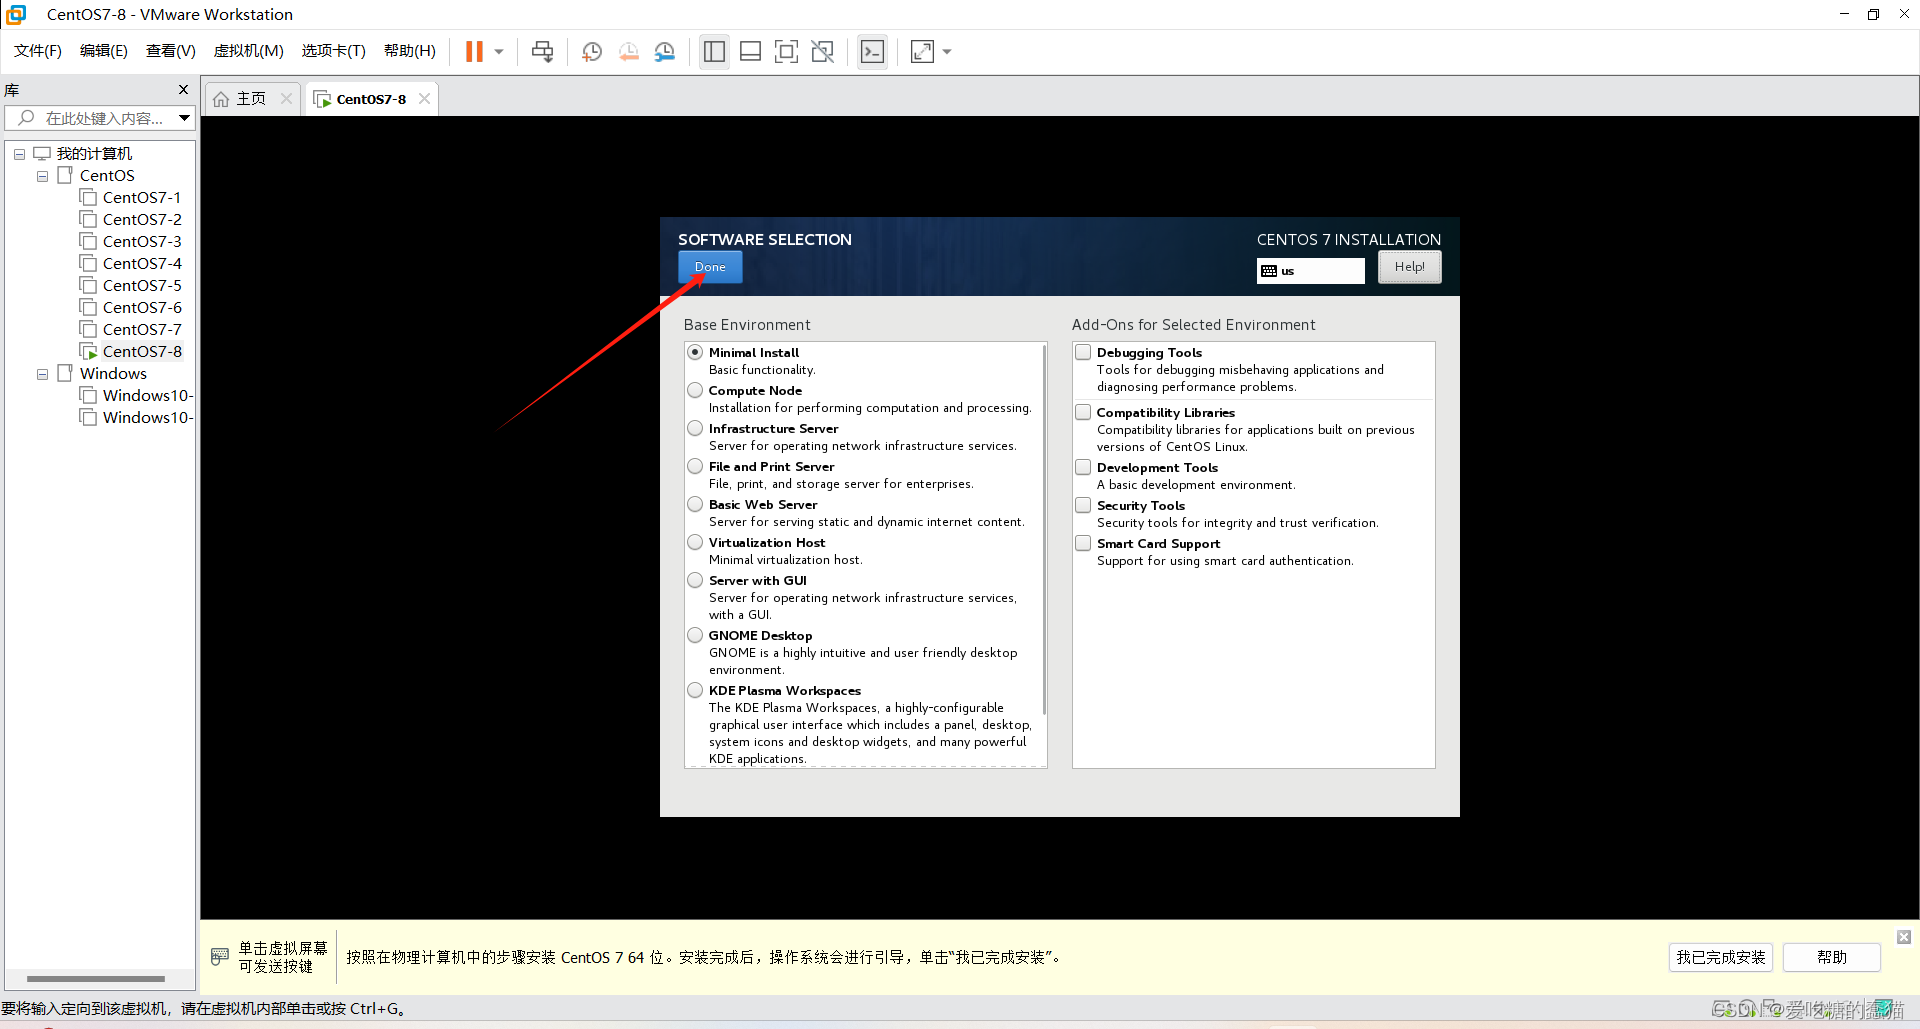The image size is (1920, 1029).
Task: Open the 选项卡(T) menu
Action: point(334,51)
